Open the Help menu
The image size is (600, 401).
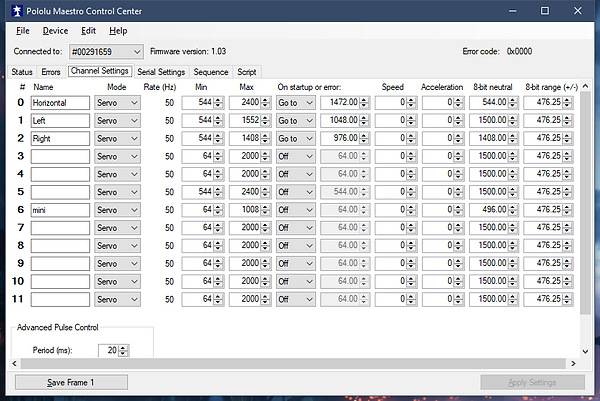[118, 31]
